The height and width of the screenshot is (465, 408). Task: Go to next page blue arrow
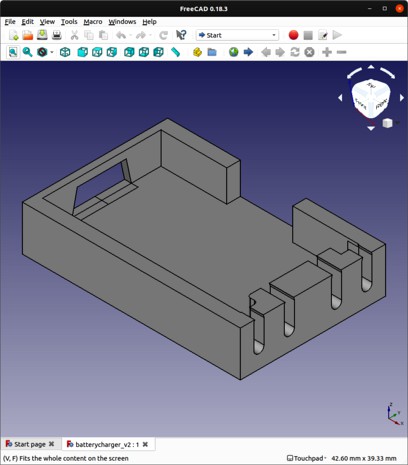point(248,52)
